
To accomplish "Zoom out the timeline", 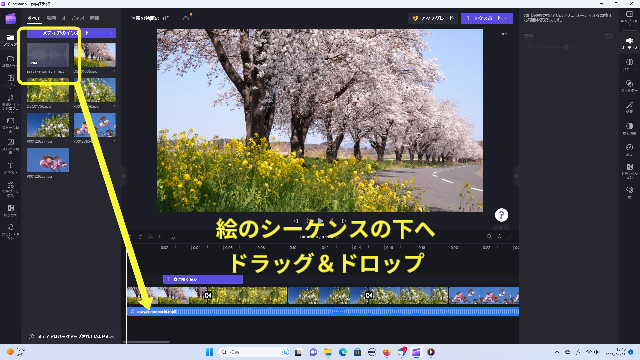I will click(489, 236).
